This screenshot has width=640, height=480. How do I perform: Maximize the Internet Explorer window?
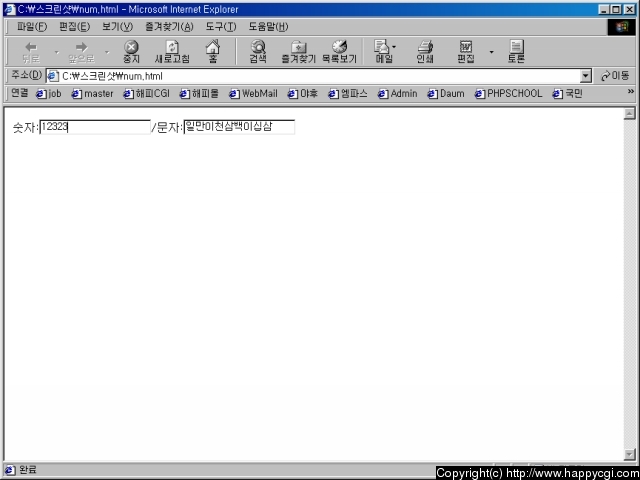click(616, 9)
